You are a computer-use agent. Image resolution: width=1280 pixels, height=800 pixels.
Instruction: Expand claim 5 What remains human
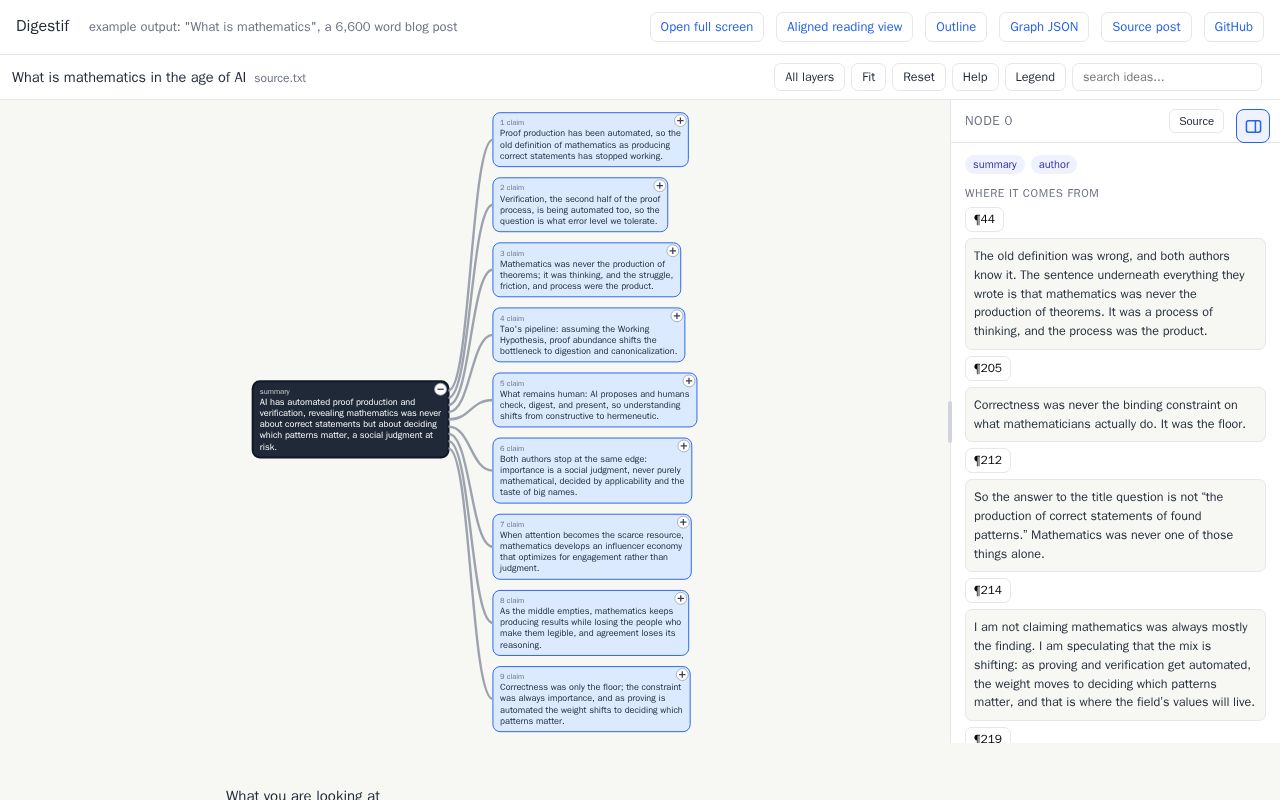688,381
